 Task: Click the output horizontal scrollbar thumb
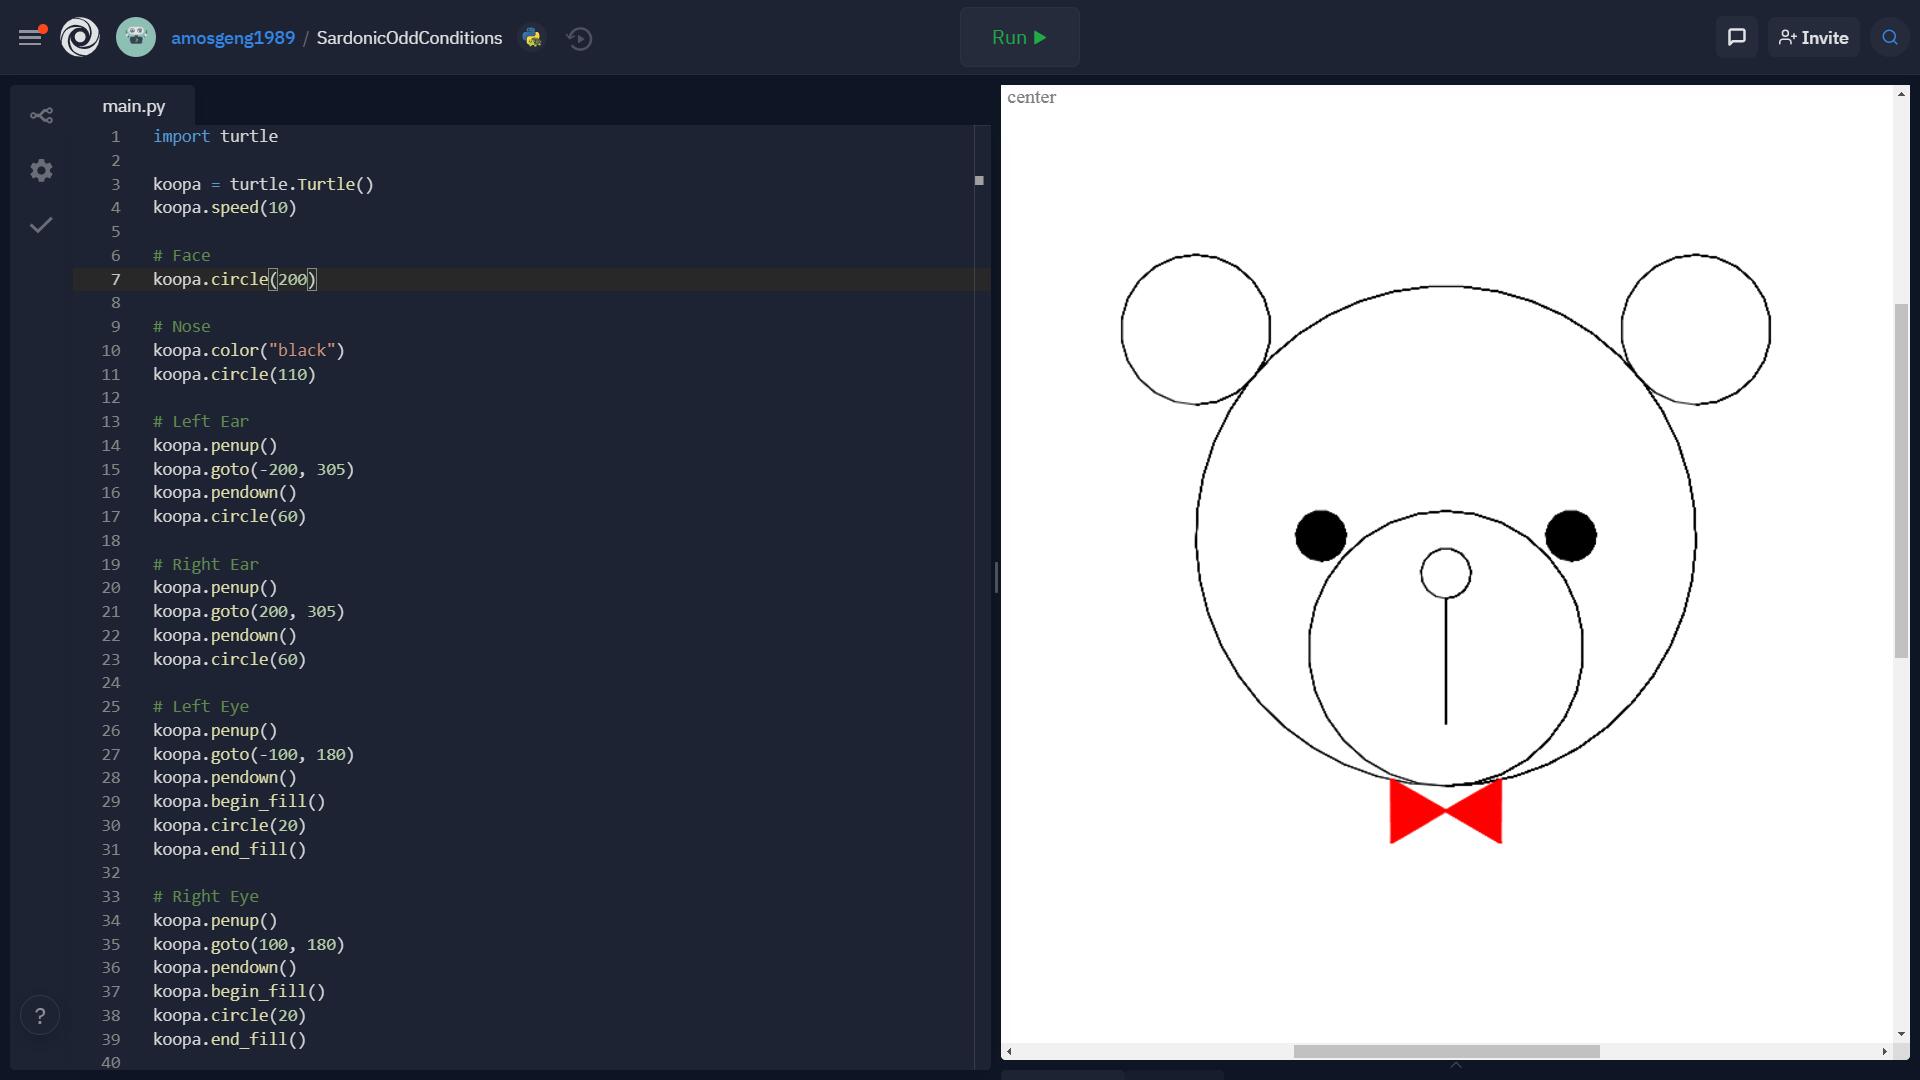pyautogui.click(x=1446, y=1051)
